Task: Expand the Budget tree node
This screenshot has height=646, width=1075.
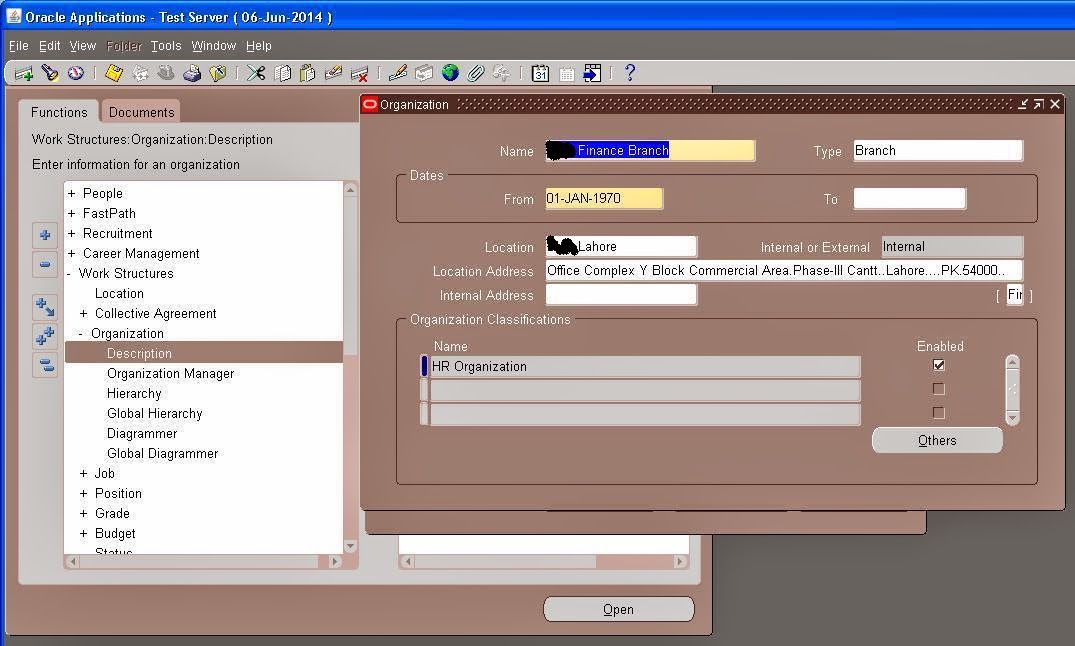Action: (x=83, y=533)
